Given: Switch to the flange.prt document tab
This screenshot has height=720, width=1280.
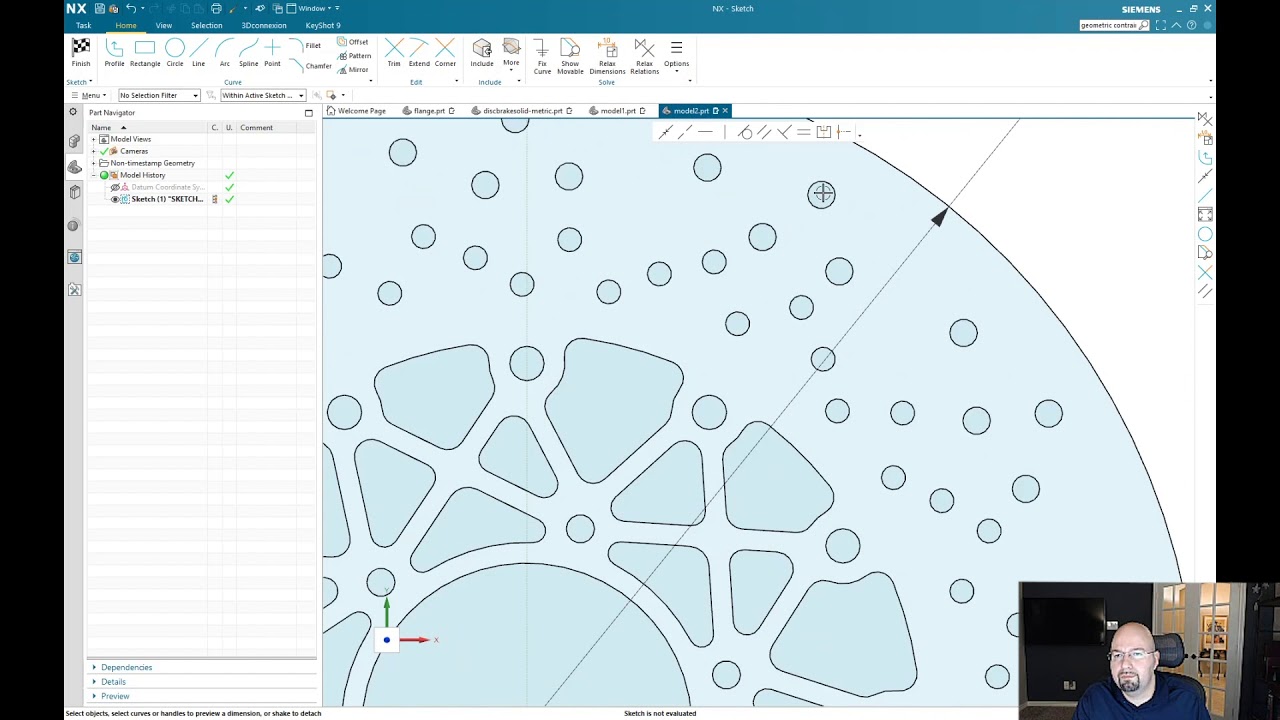Looking at the screenshot, I should tap(429, 111).
